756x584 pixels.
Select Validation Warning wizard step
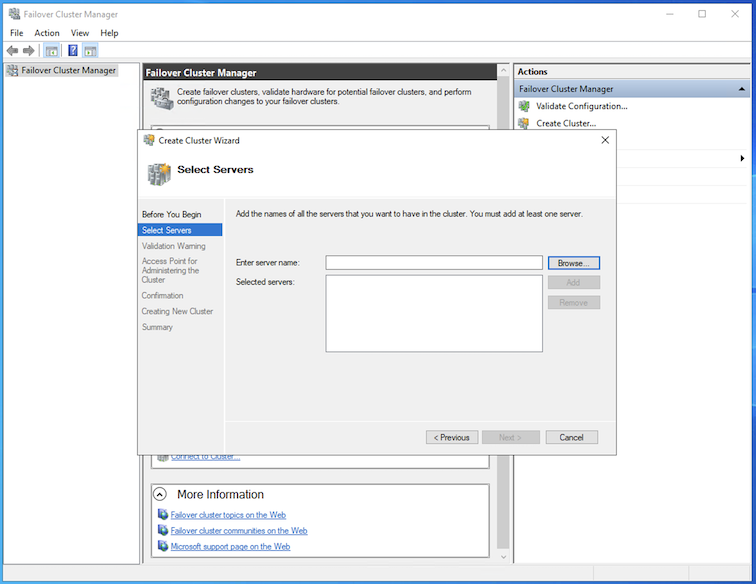coord(174,246)
